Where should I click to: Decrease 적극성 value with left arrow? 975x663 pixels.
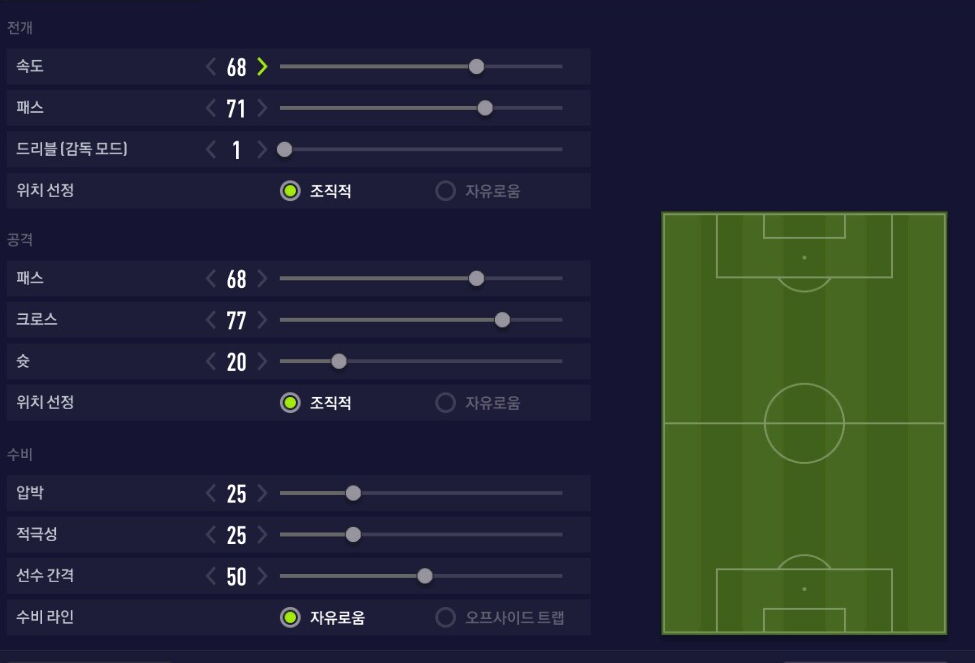[x=211, y=535]
